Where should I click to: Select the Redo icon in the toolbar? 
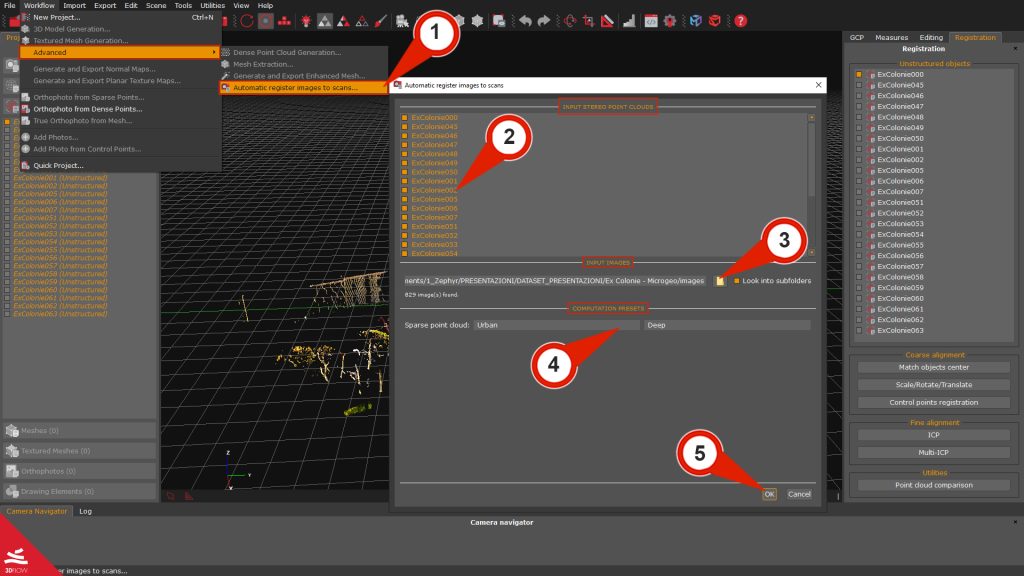point(546,19)
